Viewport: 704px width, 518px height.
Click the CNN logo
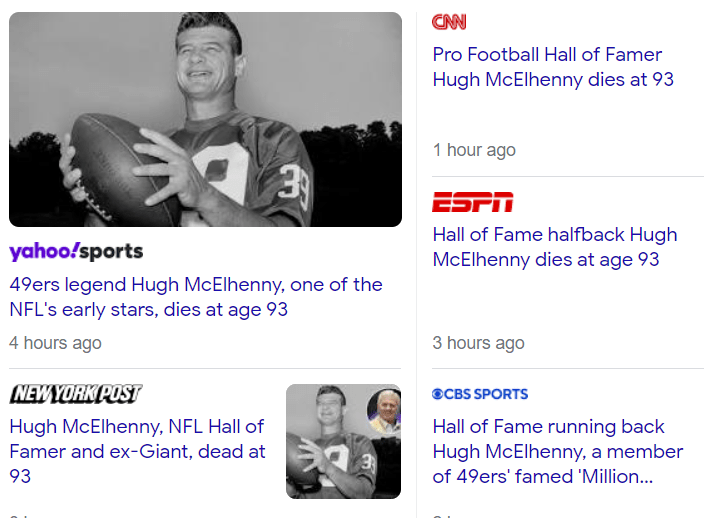[449, 21]
